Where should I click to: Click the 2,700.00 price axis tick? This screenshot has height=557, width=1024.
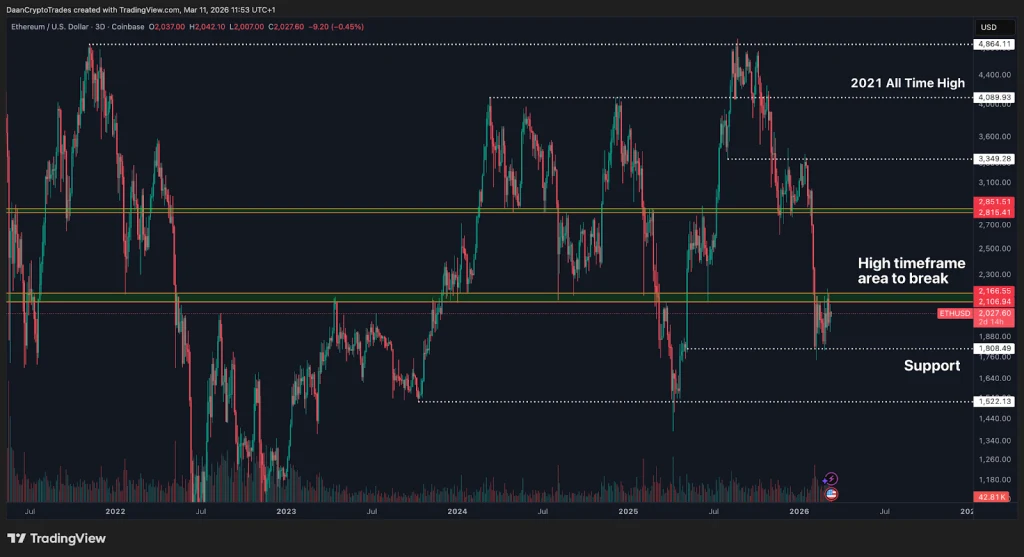click(995, 225)
